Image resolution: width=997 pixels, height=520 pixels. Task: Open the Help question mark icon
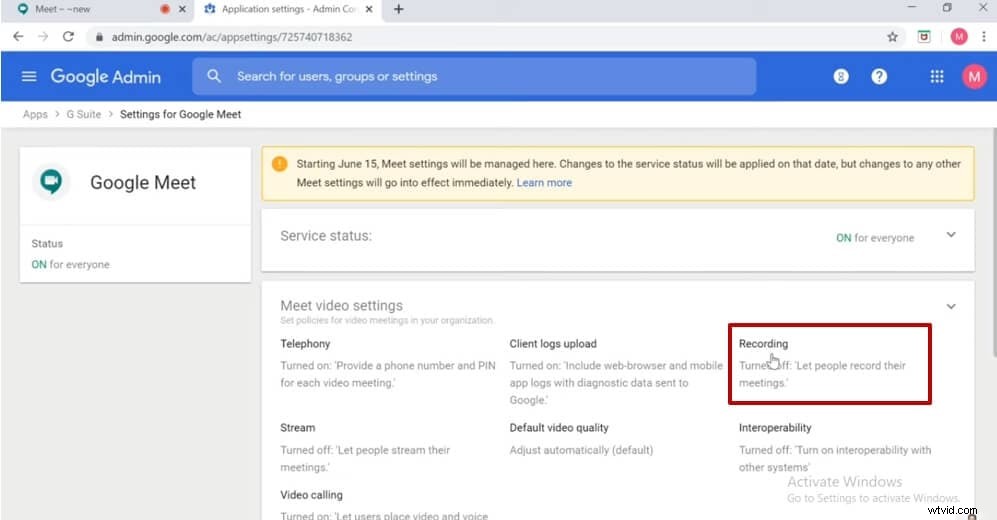(x=879, y=76)
